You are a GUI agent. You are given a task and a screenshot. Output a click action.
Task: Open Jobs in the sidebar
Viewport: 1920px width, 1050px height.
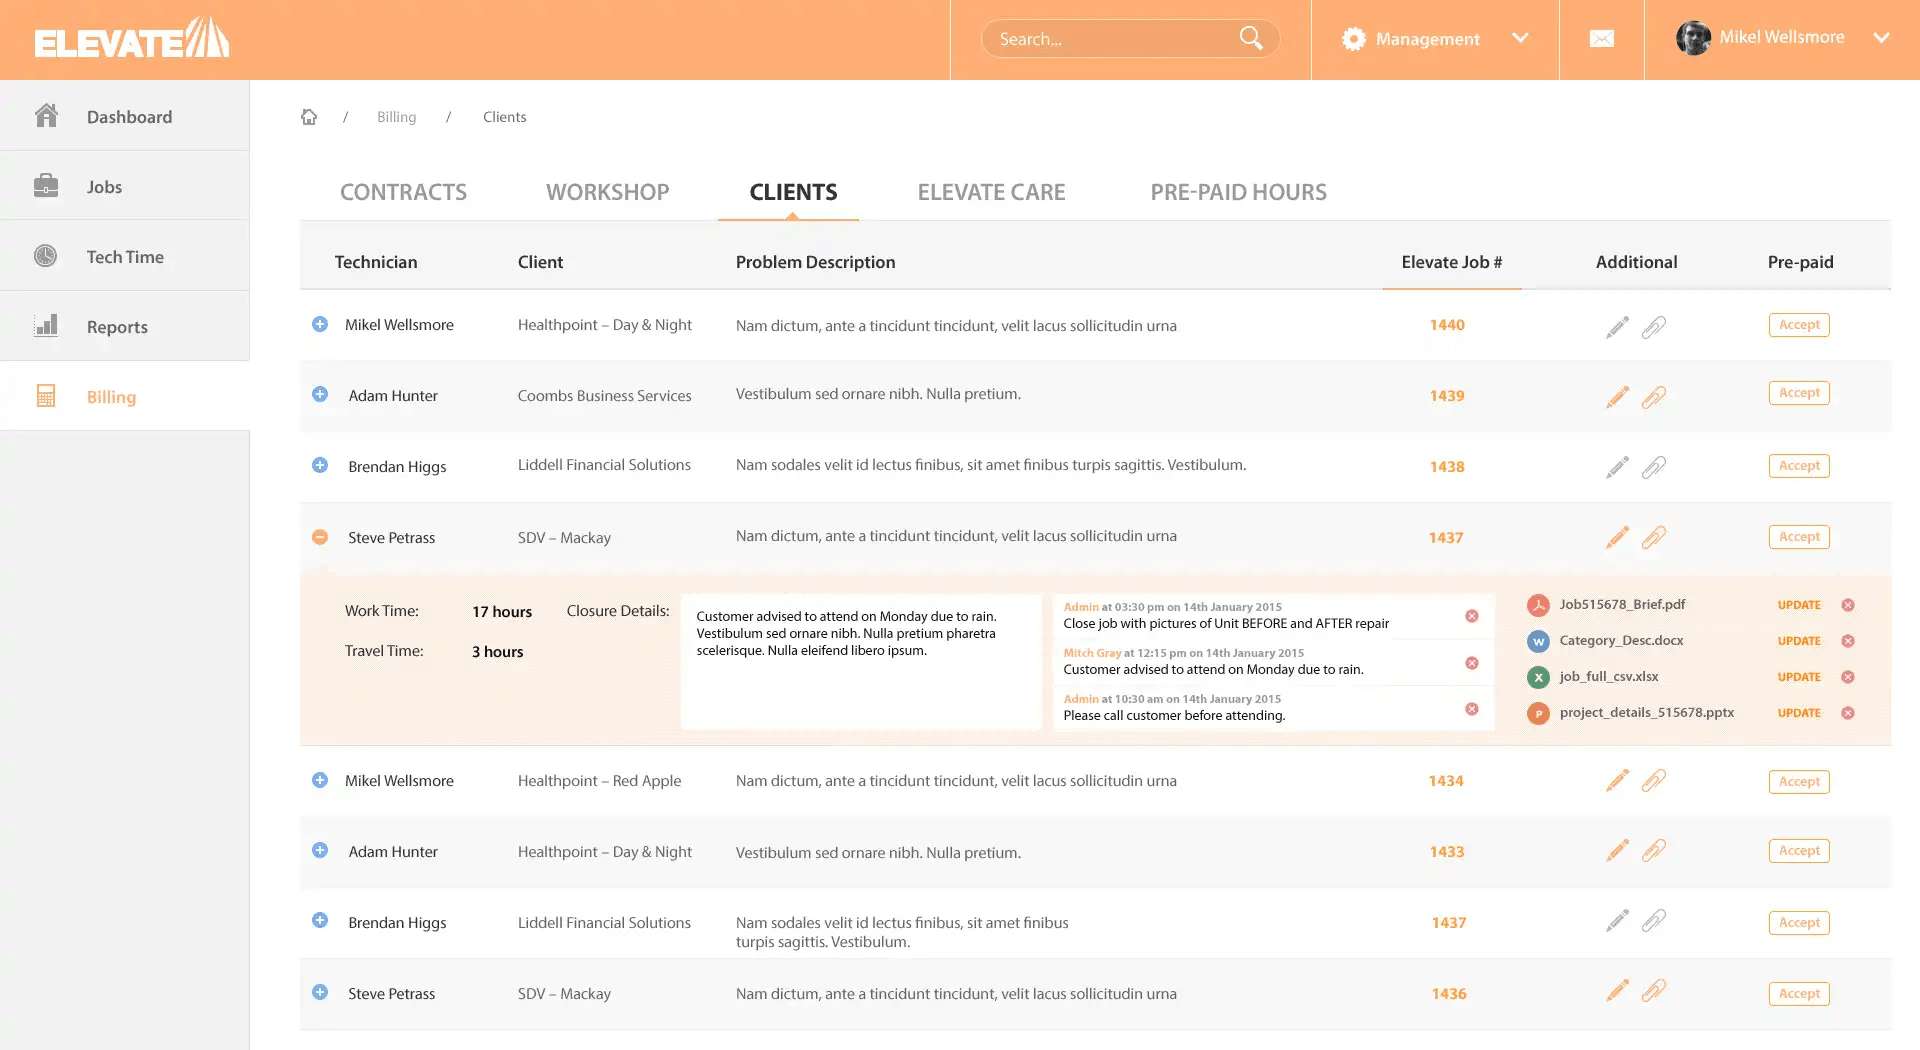[125, 186]
